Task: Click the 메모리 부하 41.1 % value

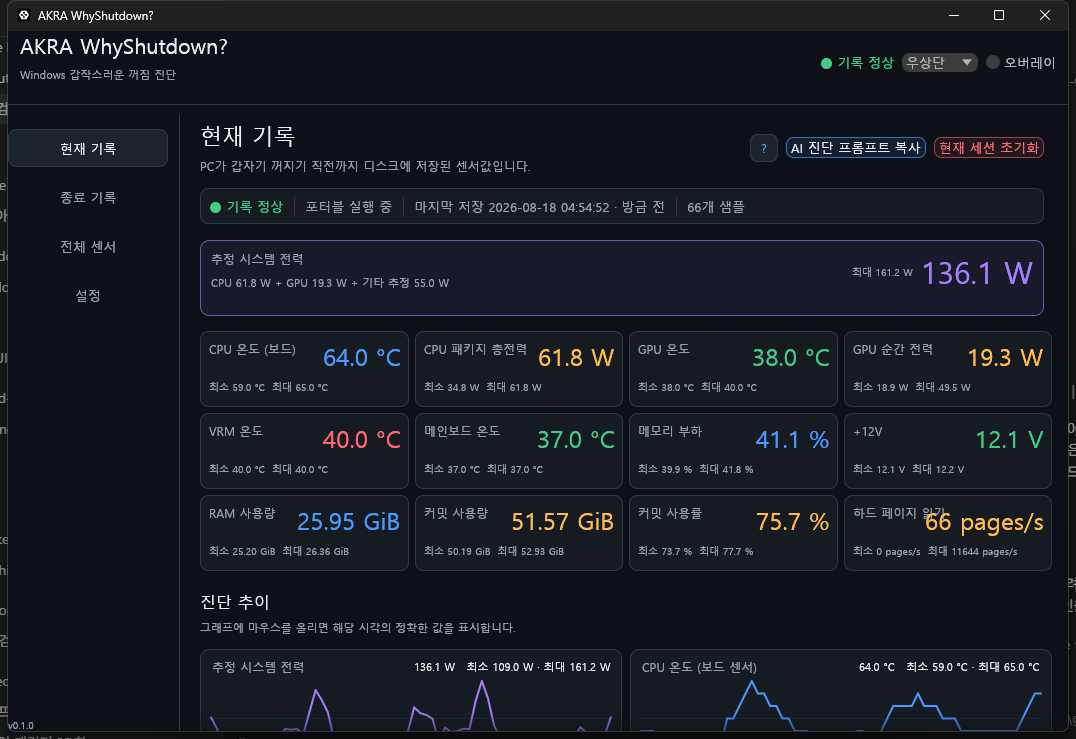Action: [792, 440]
